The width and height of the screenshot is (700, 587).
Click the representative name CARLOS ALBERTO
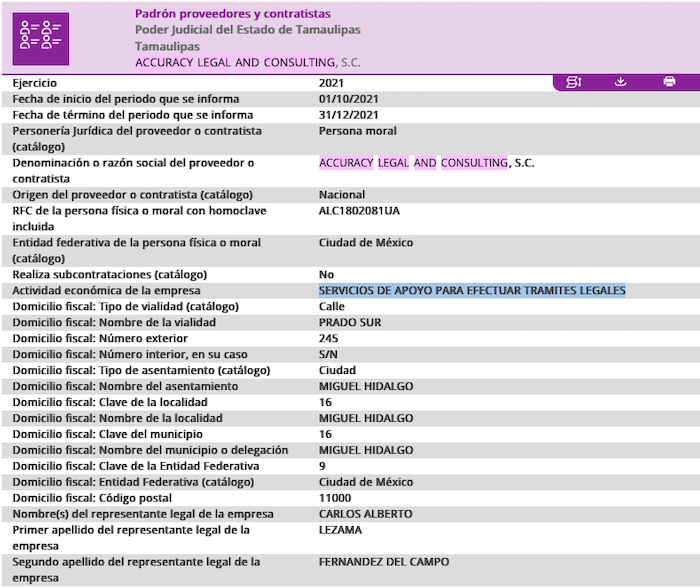tap(365, 514)
